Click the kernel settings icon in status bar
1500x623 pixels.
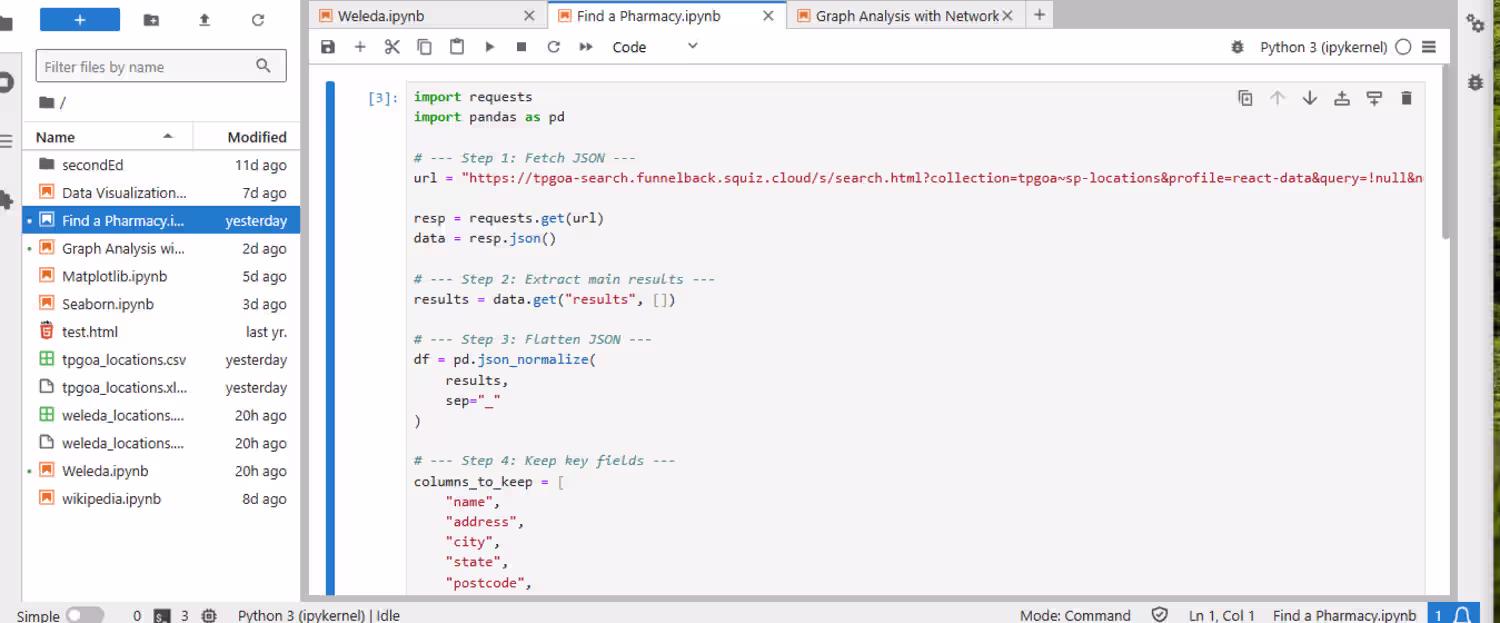pos(209,616)
